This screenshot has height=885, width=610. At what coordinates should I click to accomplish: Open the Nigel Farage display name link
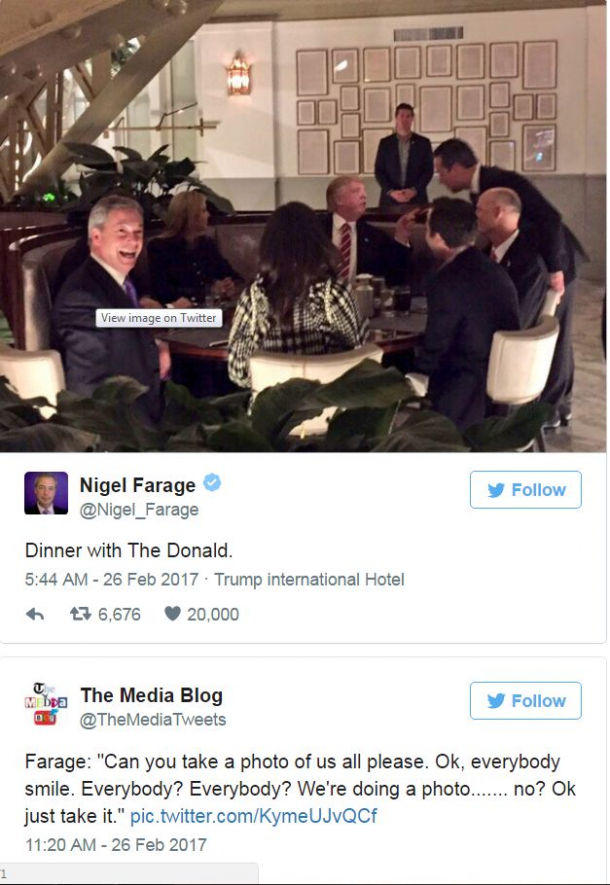click(138, 485)
